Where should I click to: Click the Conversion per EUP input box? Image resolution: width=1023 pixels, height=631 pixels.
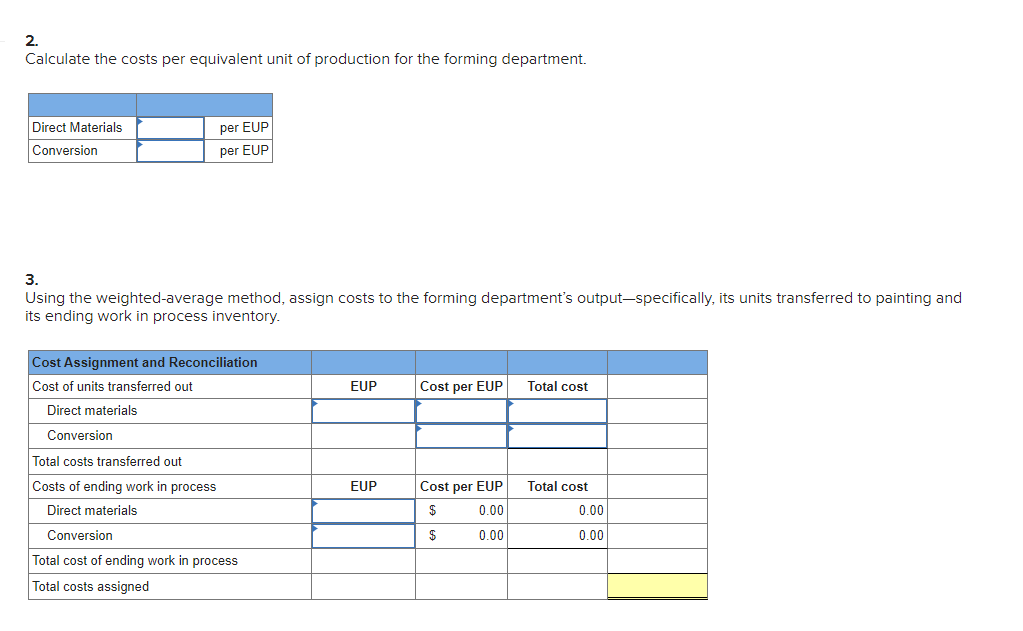click(x=170, y=150)
